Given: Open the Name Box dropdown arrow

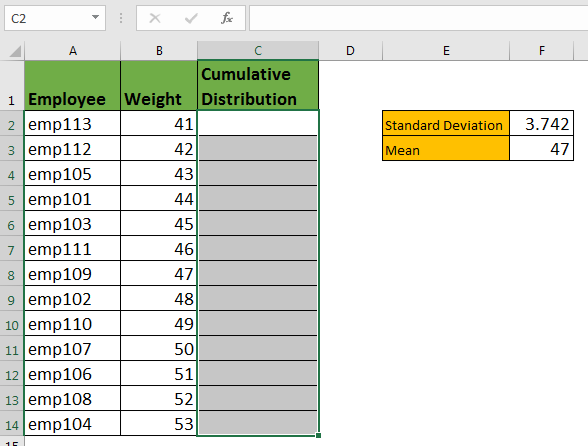Looking at the screenshot, I should (x=95, y=17).
